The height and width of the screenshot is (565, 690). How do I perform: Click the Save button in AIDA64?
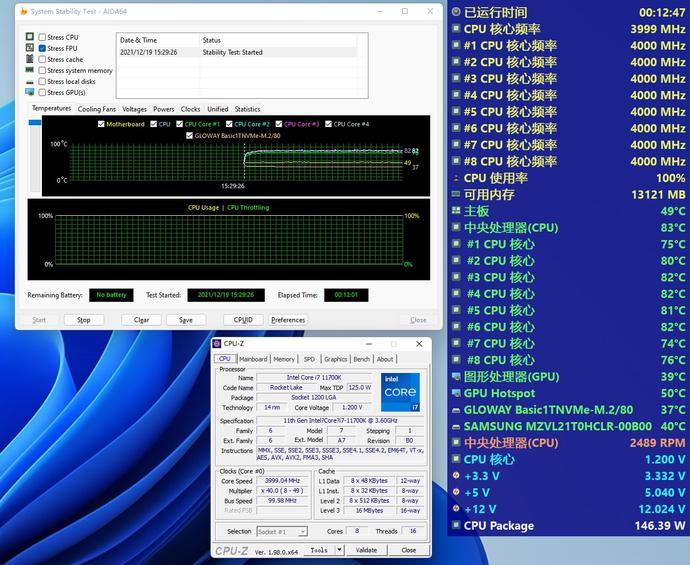pyautogui.click(x=186, y=320)
